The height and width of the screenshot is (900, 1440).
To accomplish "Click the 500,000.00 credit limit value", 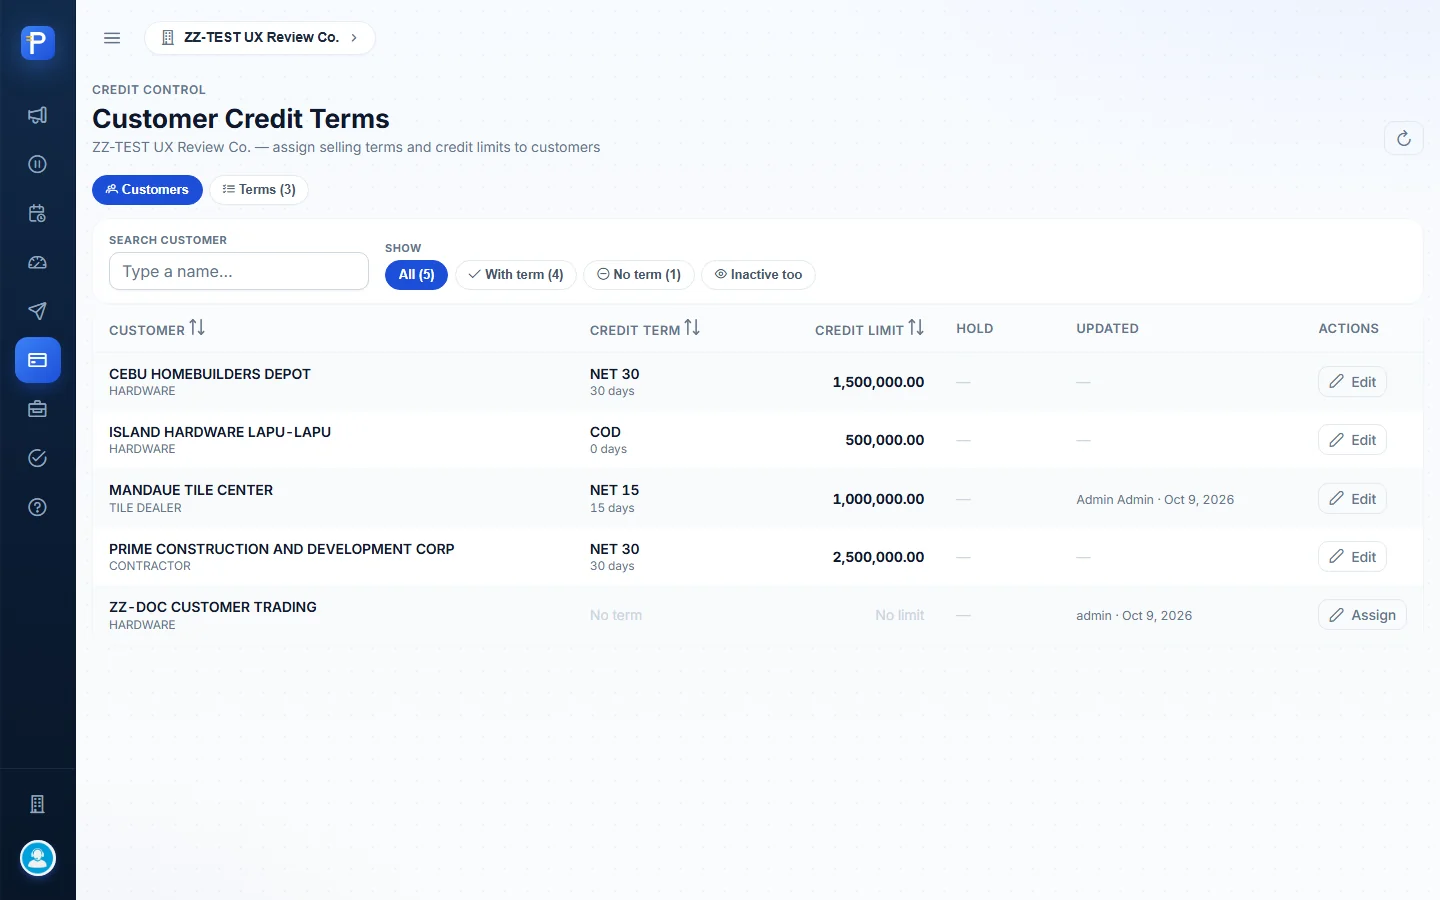I will 885,440.
